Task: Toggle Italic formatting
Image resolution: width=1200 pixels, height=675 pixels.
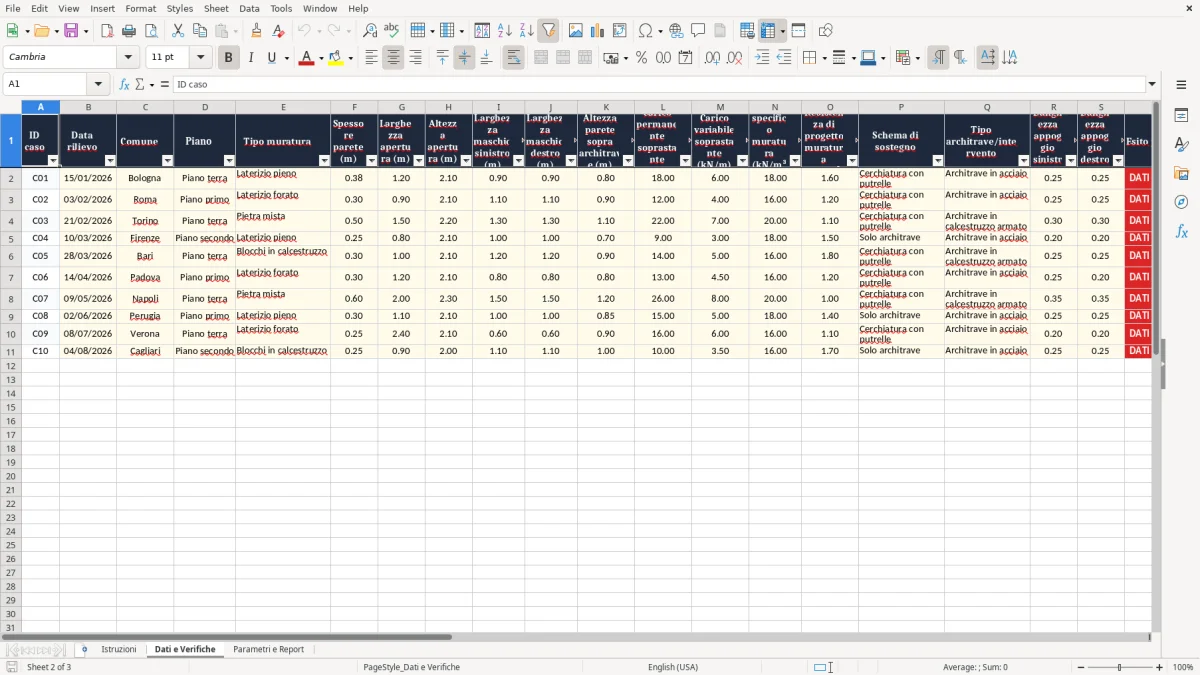Action: (250, 58)
